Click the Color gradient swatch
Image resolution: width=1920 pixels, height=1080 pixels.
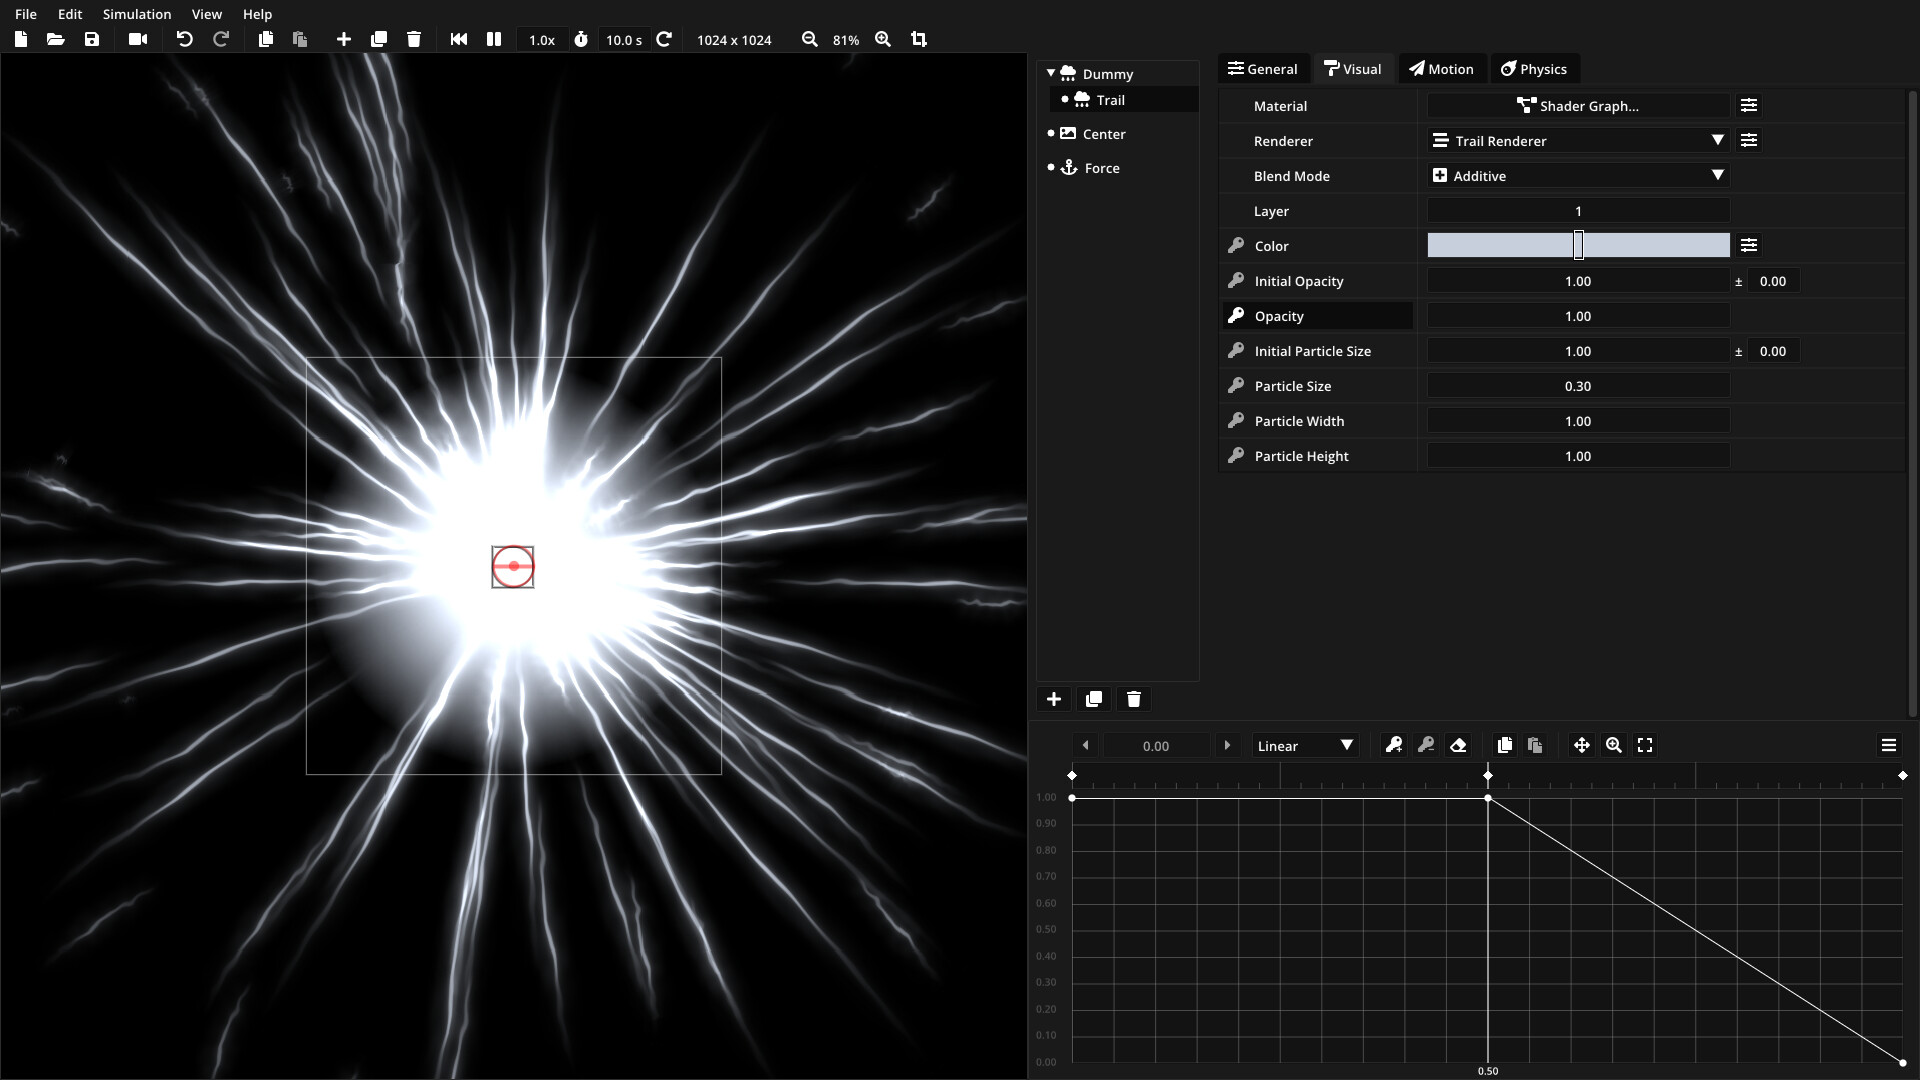click(x=1500, y=246)
